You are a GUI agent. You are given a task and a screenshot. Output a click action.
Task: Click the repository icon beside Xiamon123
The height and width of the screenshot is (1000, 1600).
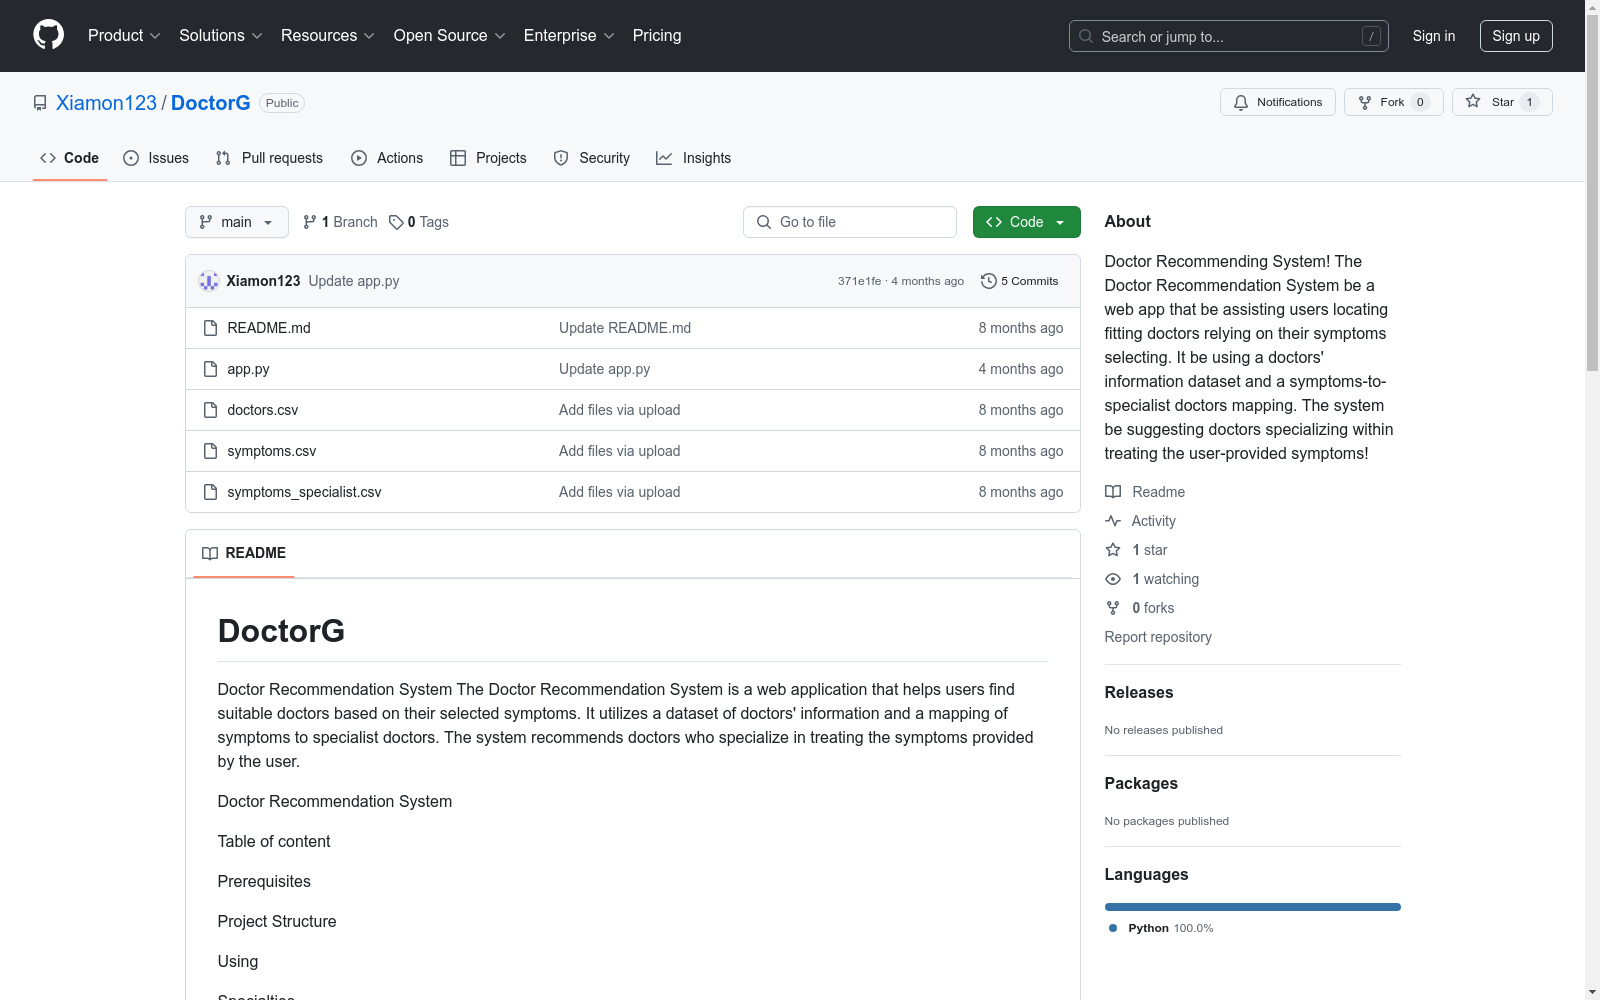tap(40, 103)
